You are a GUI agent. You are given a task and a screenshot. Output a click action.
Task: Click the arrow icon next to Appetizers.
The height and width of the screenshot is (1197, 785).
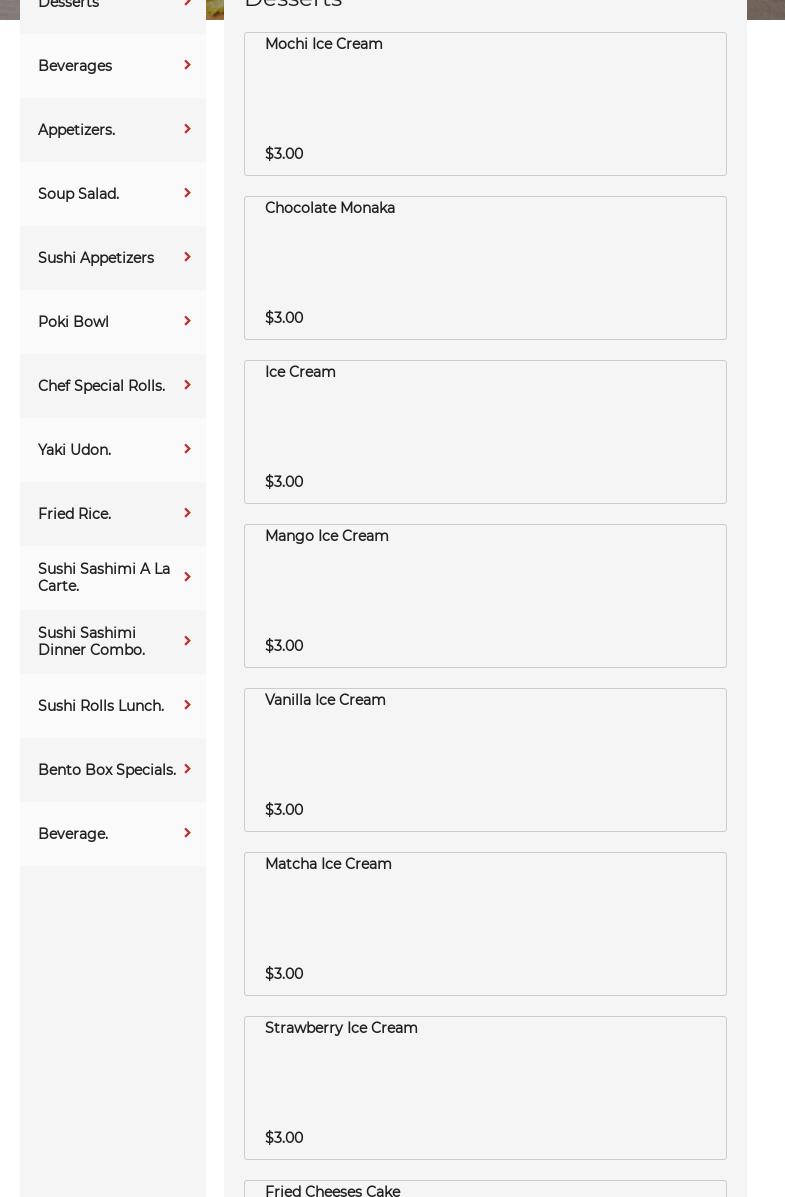187,129
